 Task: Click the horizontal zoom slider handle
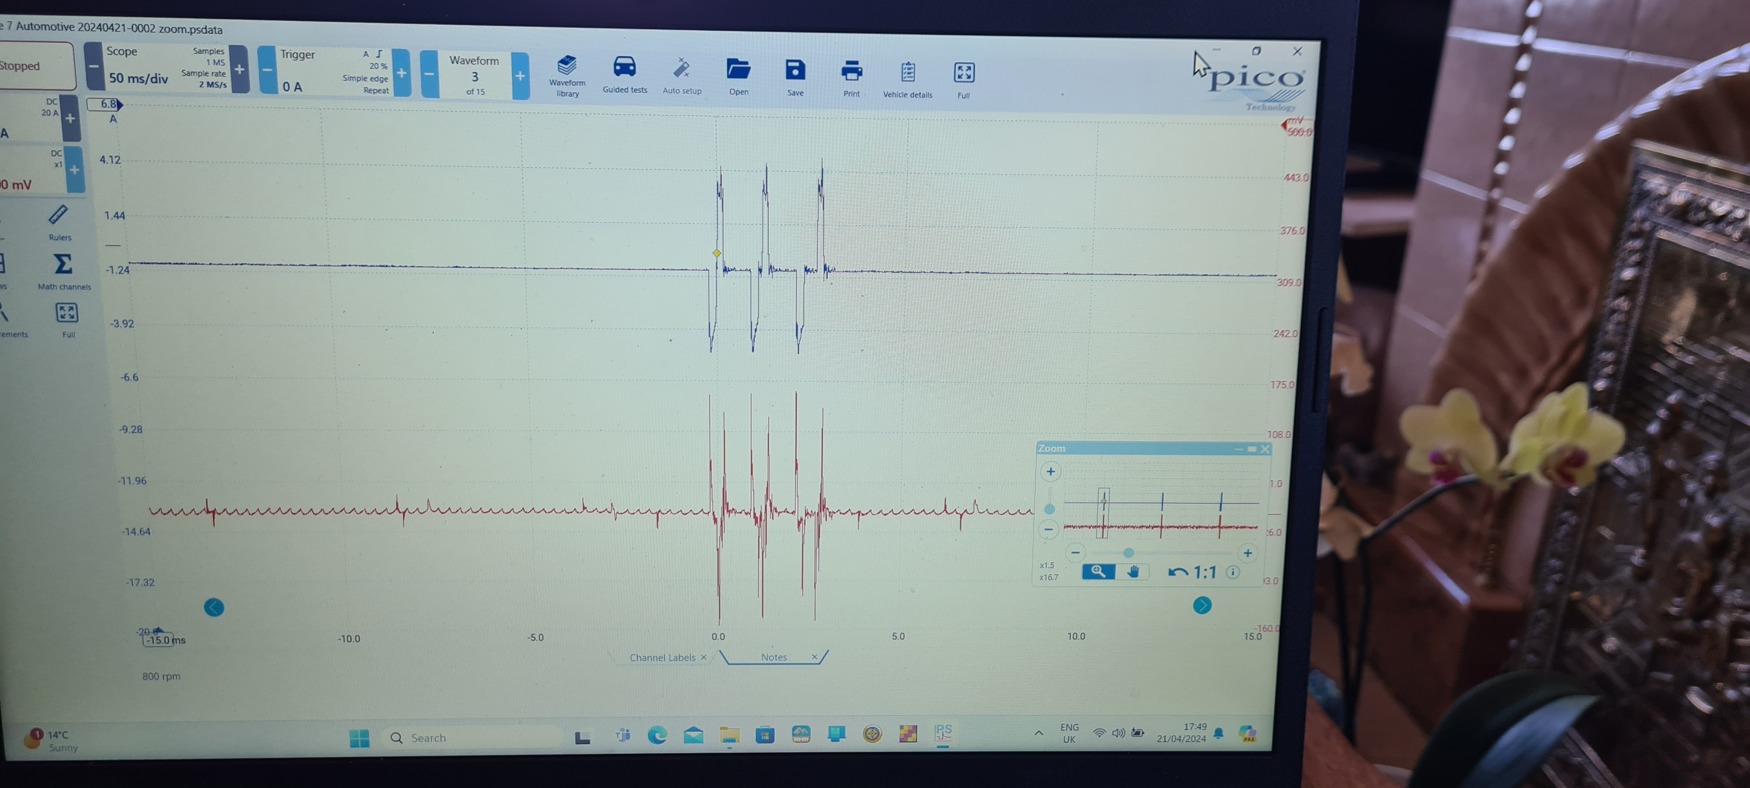pos(1128,552)
